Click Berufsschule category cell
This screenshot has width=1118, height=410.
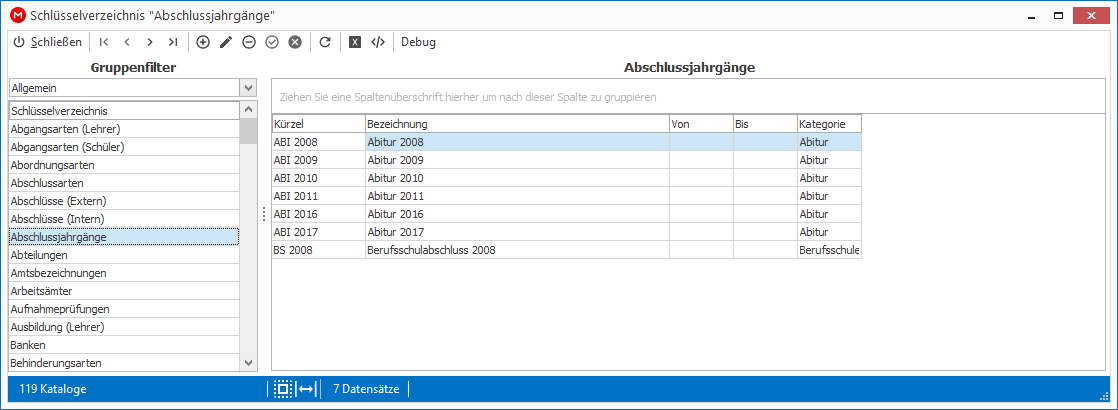(829, 250)
